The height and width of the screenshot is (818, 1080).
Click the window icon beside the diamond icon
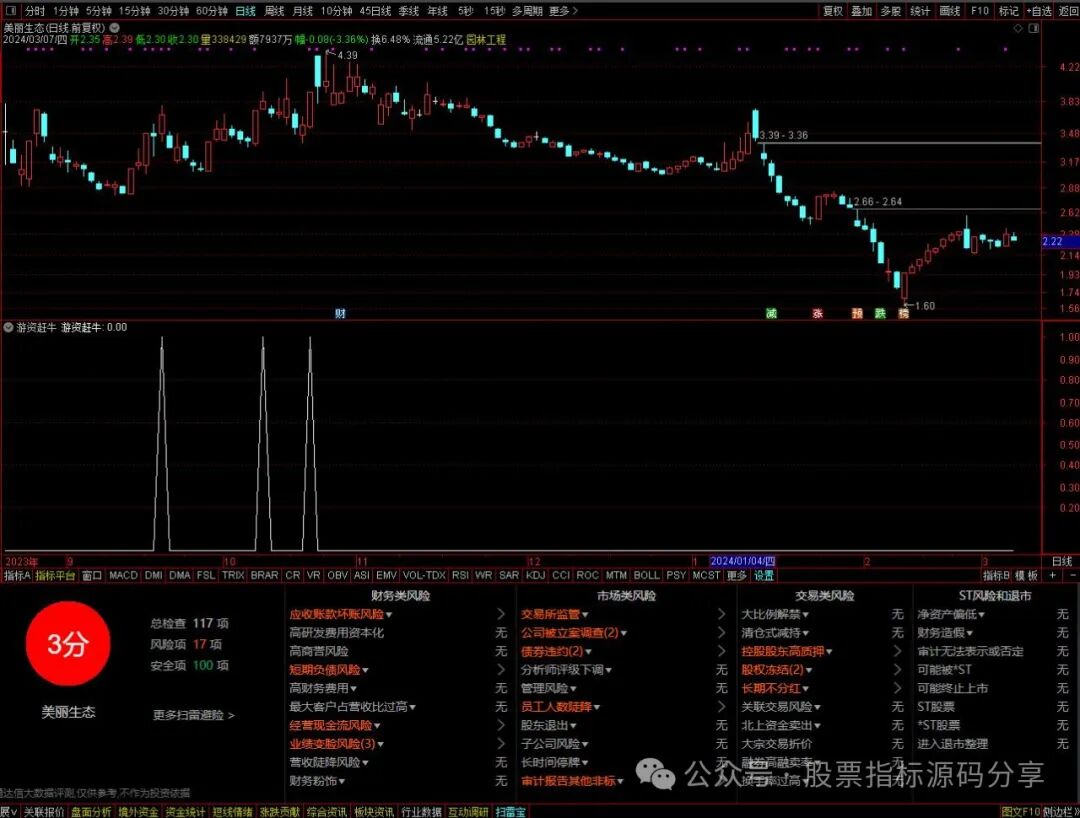tap(1033, 28)
